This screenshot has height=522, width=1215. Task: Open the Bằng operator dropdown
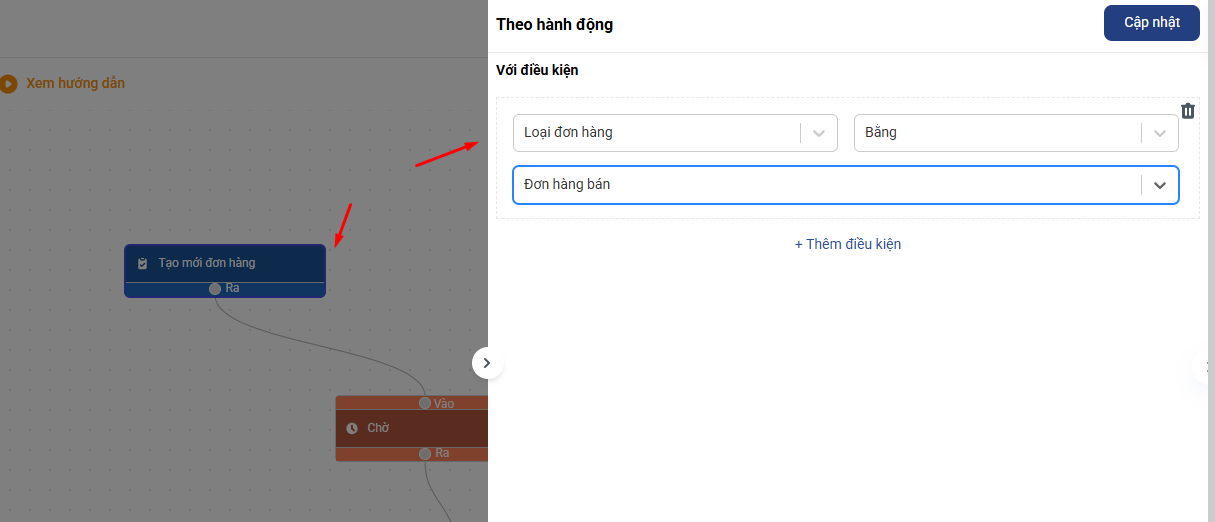coord(1016,132)
